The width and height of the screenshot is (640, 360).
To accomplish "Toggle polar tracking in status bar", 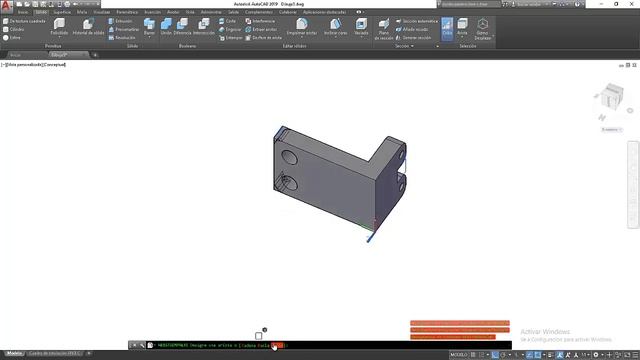I will (x=503, y=355).
